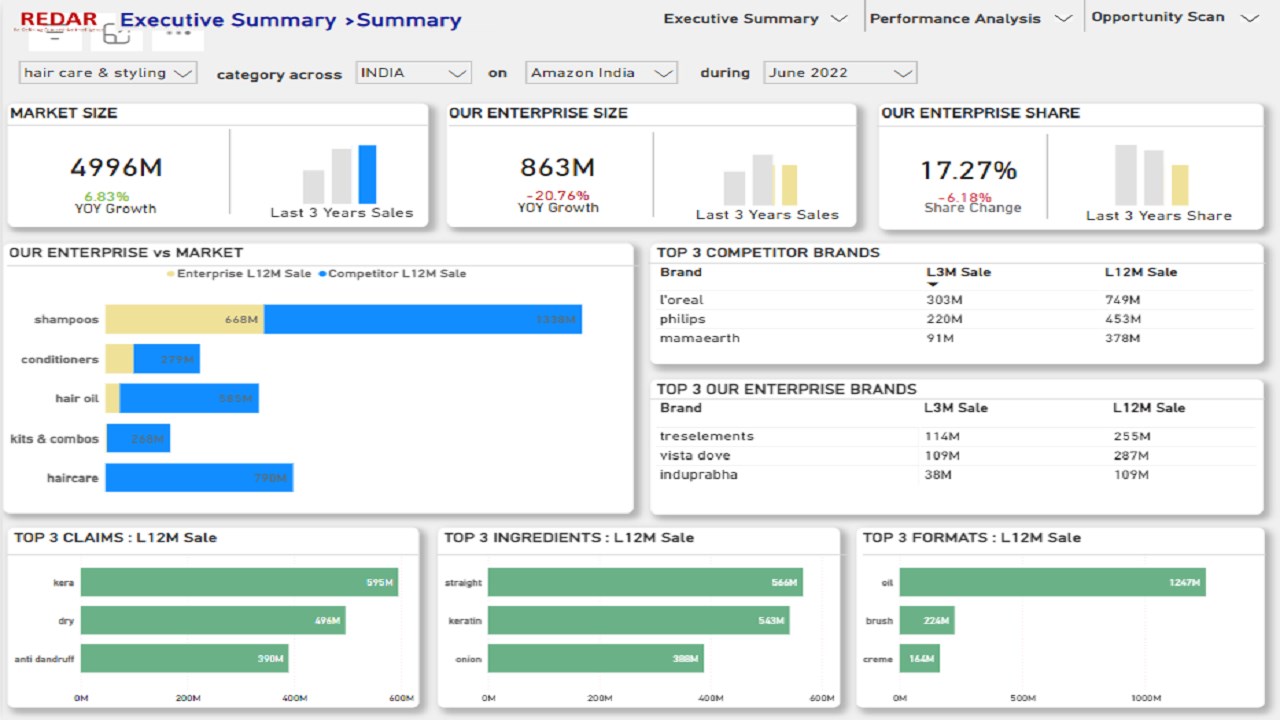The image size is (1280, 720).
Task: Sort competitor brands by L12M Sale header
Action: point(1140,272)
